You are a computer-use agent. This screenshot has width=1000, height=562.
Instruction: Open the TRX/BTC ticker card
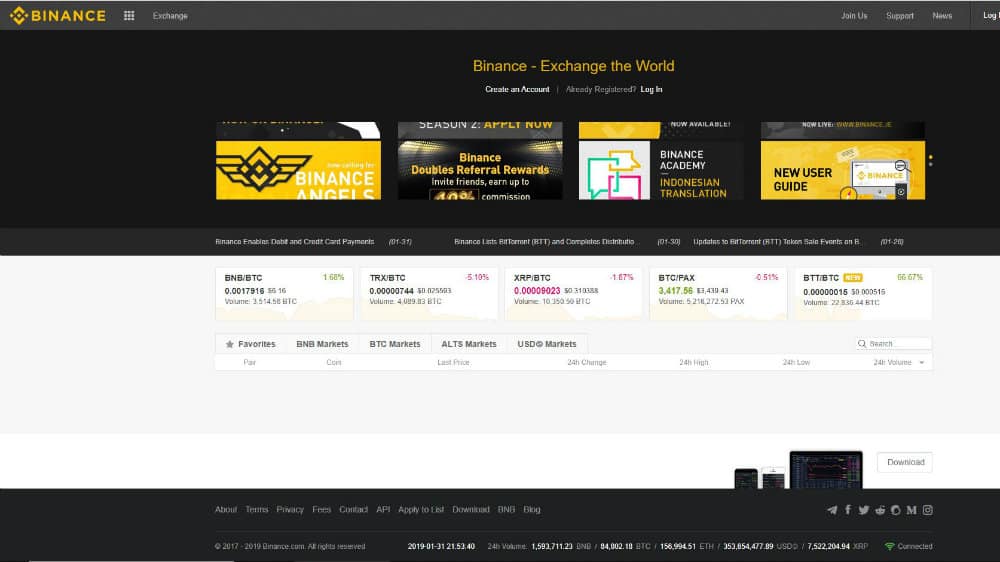tap(429, 294)
